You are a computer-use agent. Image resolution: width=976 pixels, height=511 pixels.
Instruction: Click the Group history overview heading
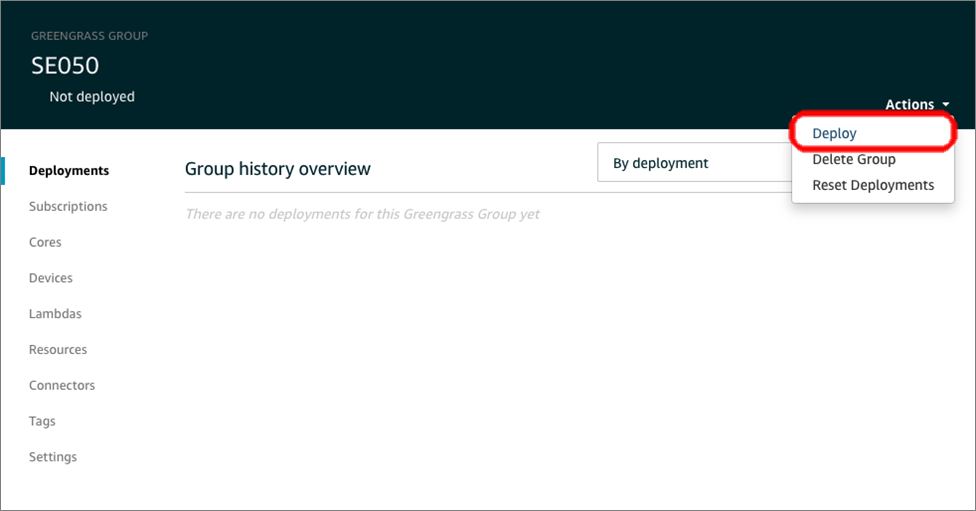coord(278,169)
